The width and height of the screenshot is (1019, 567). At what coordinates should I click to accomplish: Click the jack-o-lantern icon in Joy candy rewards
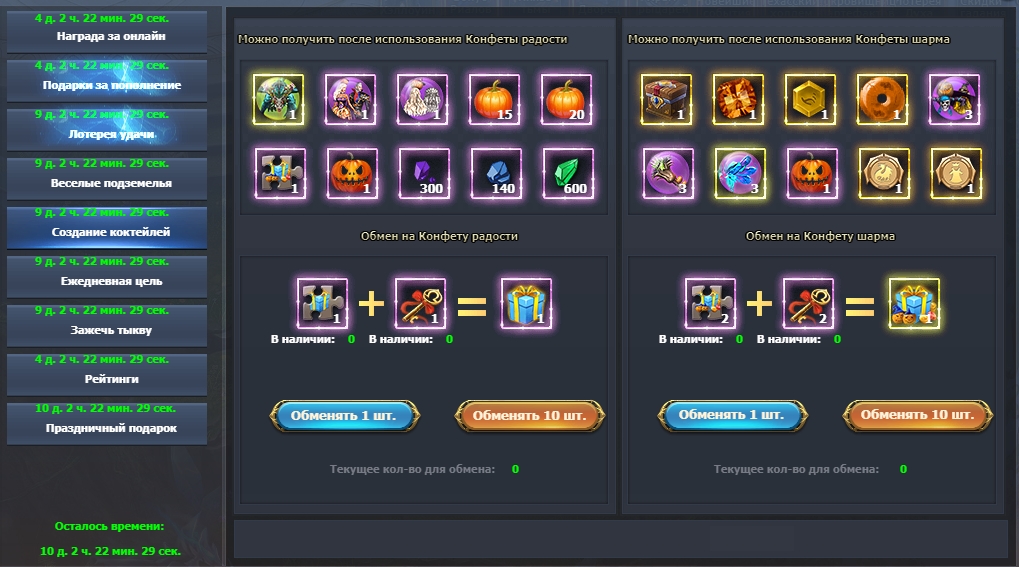click(x=352, y=174)
